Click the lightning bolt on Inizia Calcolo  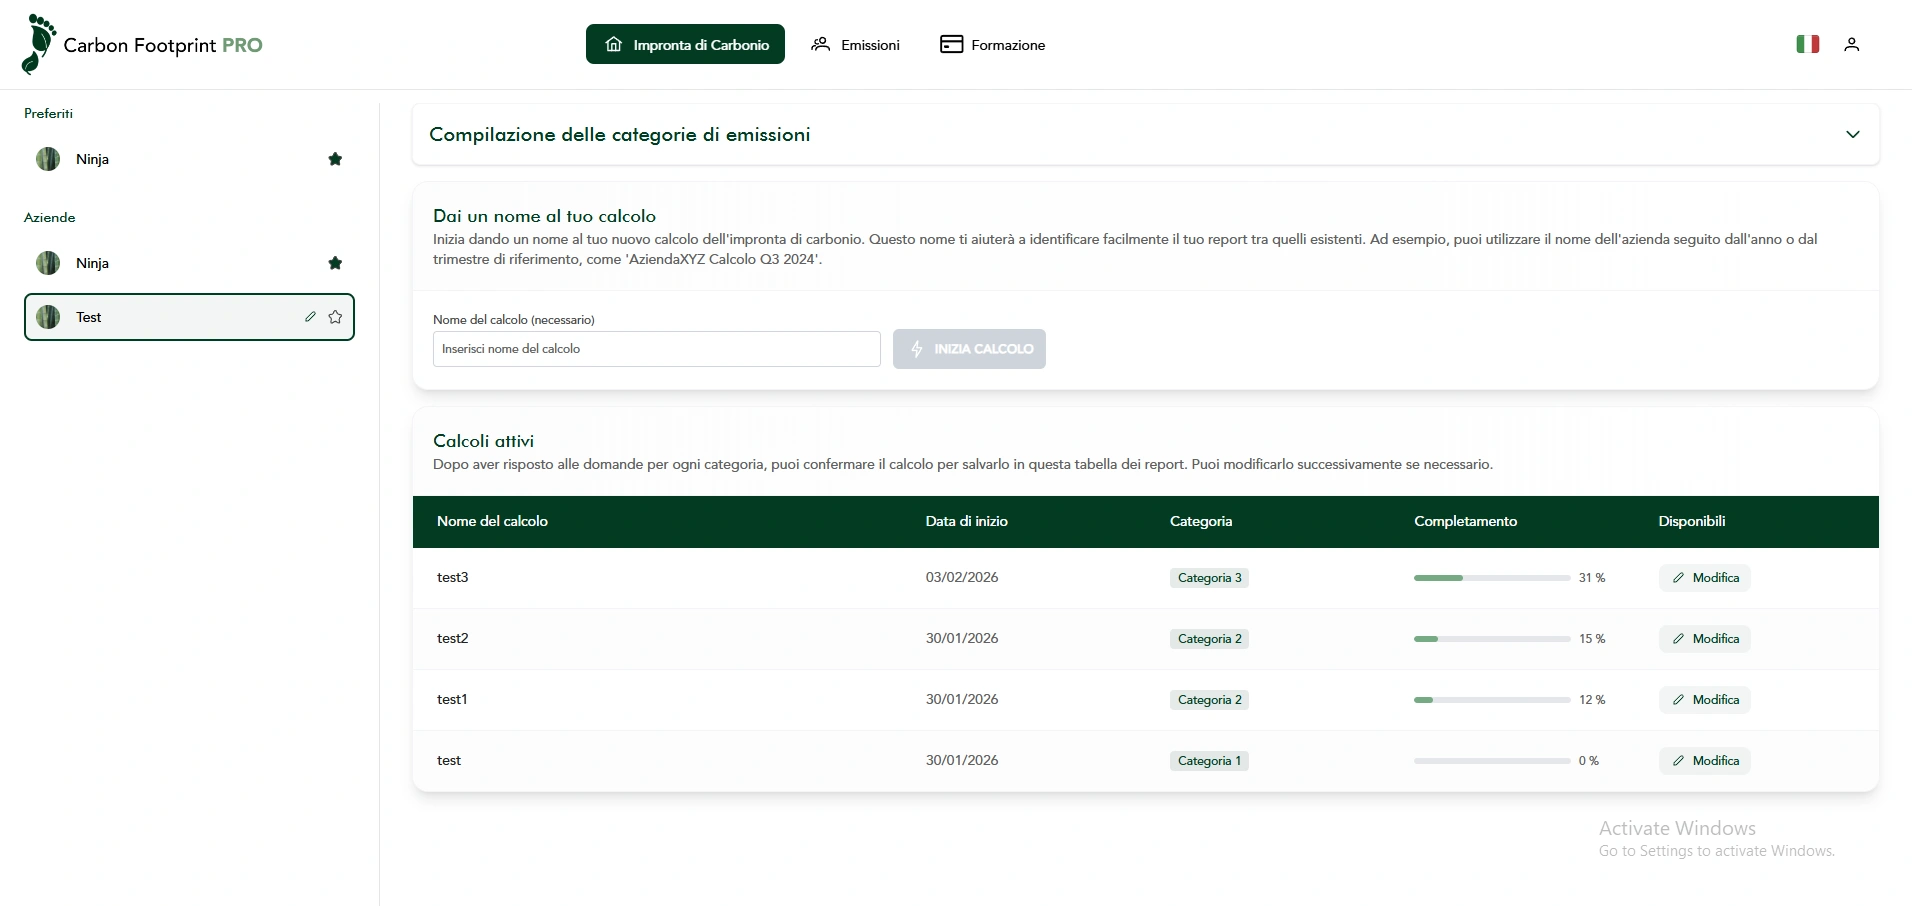pos(917,349)
